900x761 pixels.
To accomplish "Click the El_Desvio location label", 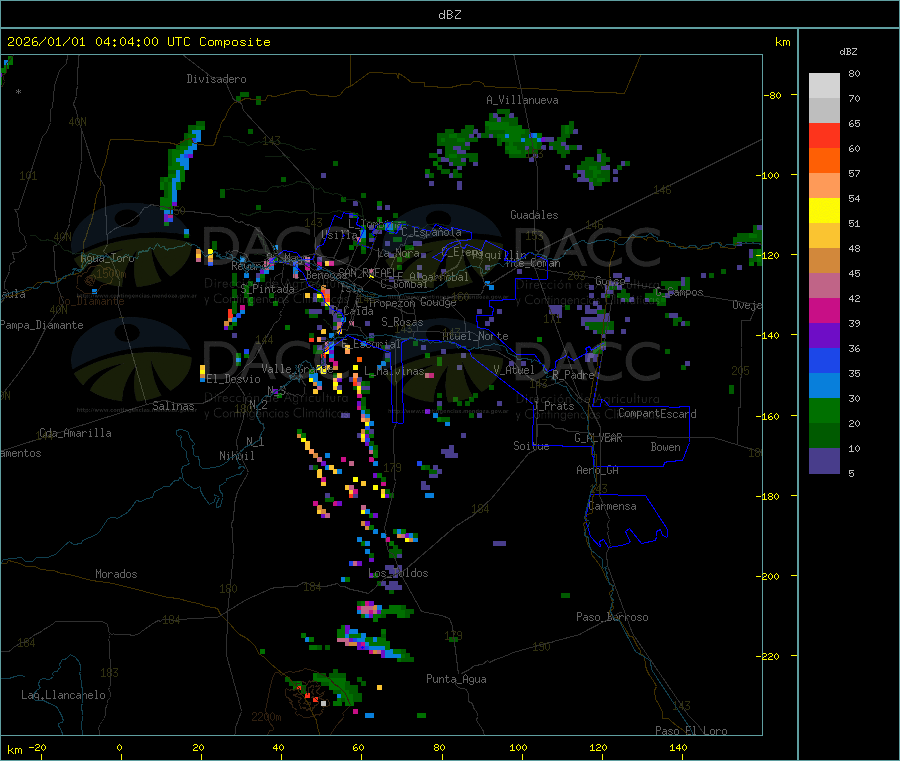I will coord(233,379).
